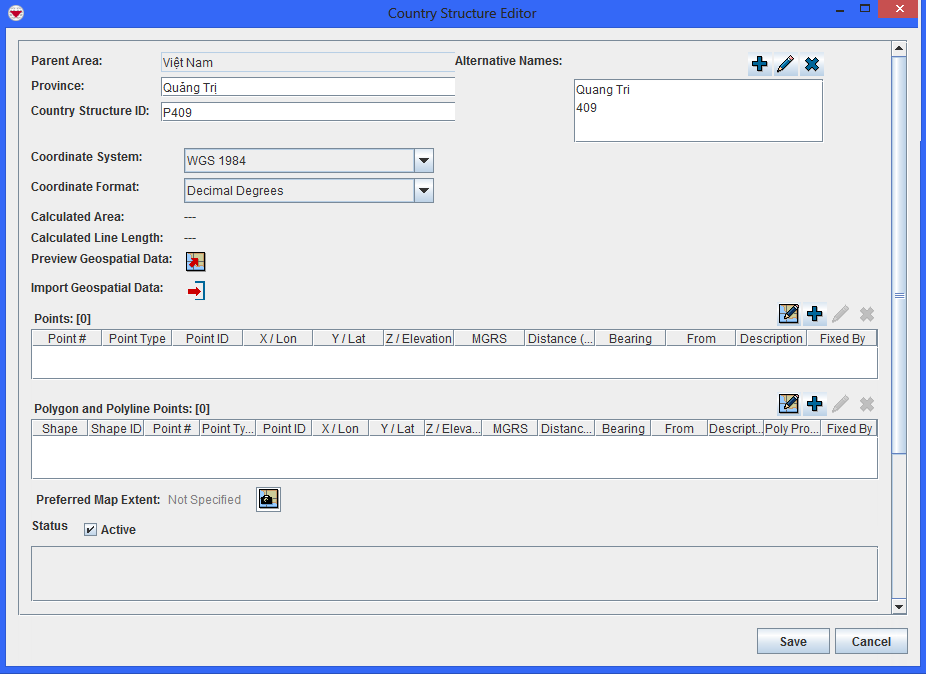Cancel editing the country structure
Image resolution: width=926 pixels, height=674 pixels.
(871, 642)
